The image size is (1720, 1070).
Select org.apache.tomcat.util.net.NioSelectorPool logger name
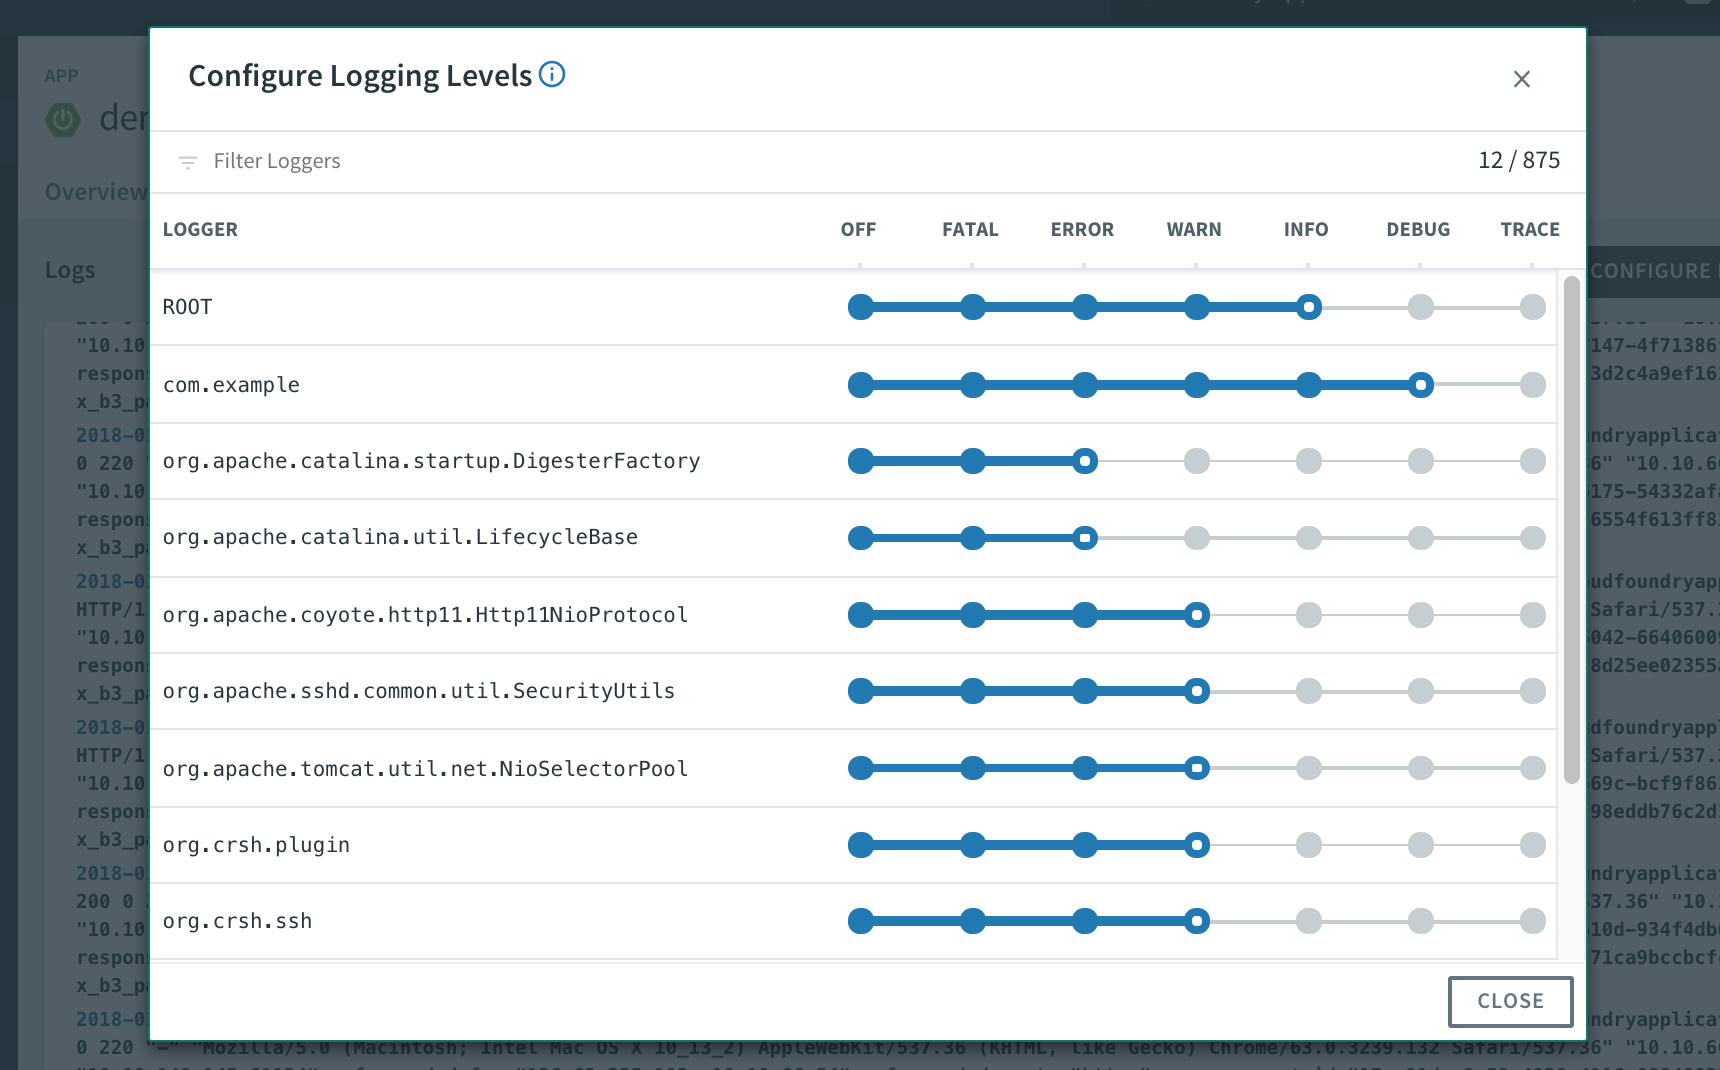(x=425, y=769)
